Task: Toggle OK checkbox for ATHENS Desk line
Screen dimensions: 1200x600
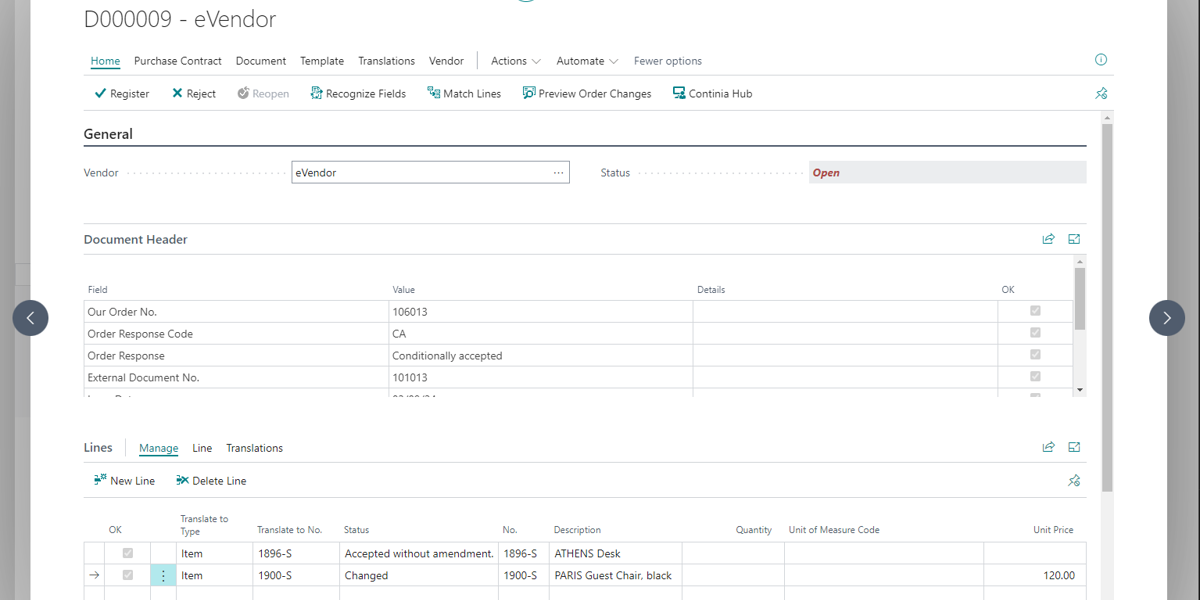Action: coord(127,553)
